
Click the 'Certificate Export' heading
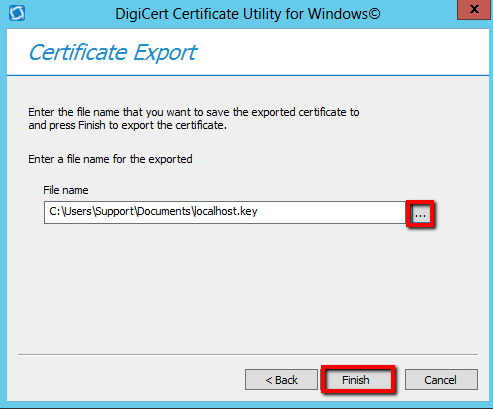[113, 53]
